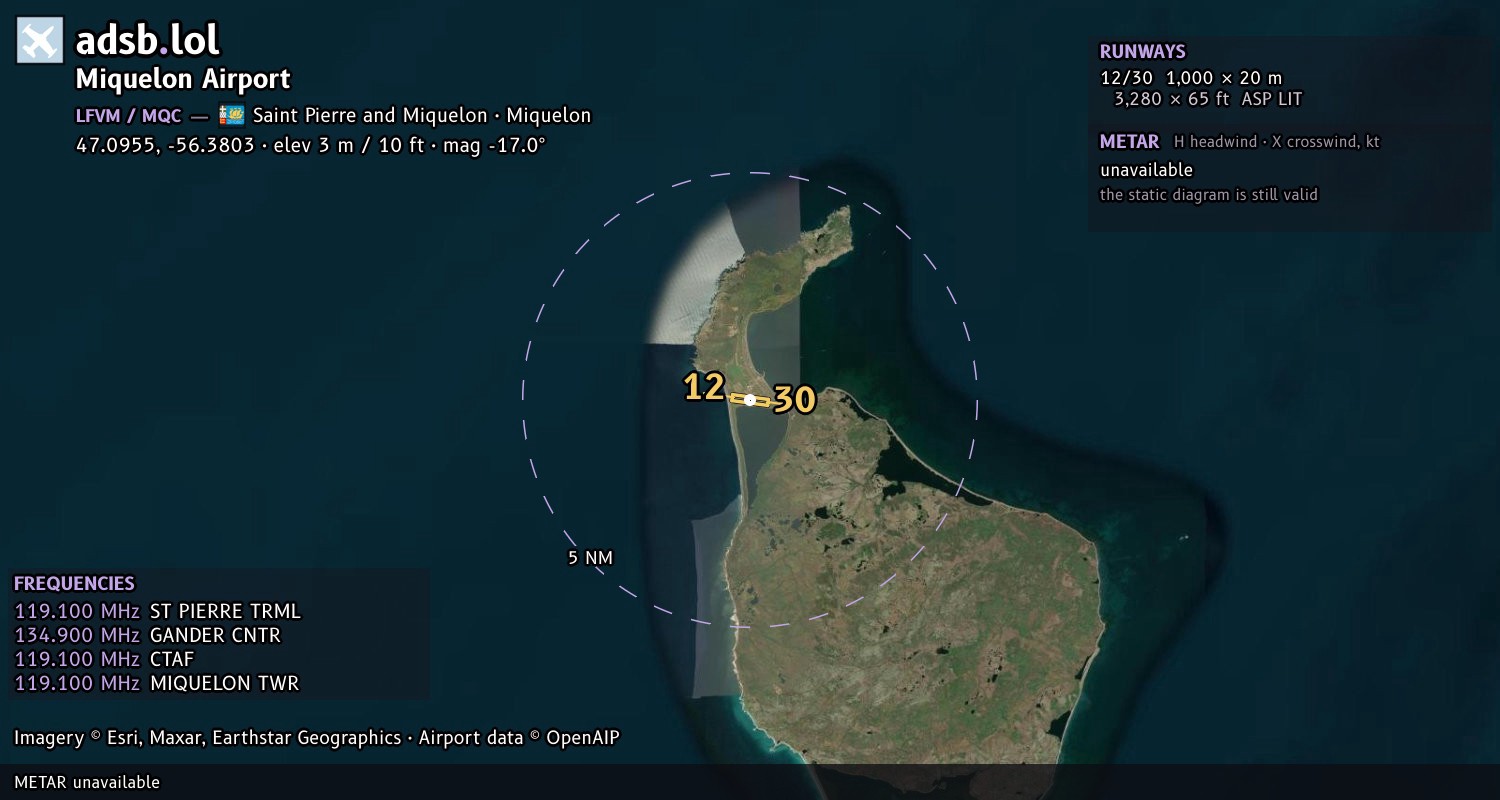Click the METAR section heading
Screen dimensions: 1500x800
click(x=1129, y=142)
